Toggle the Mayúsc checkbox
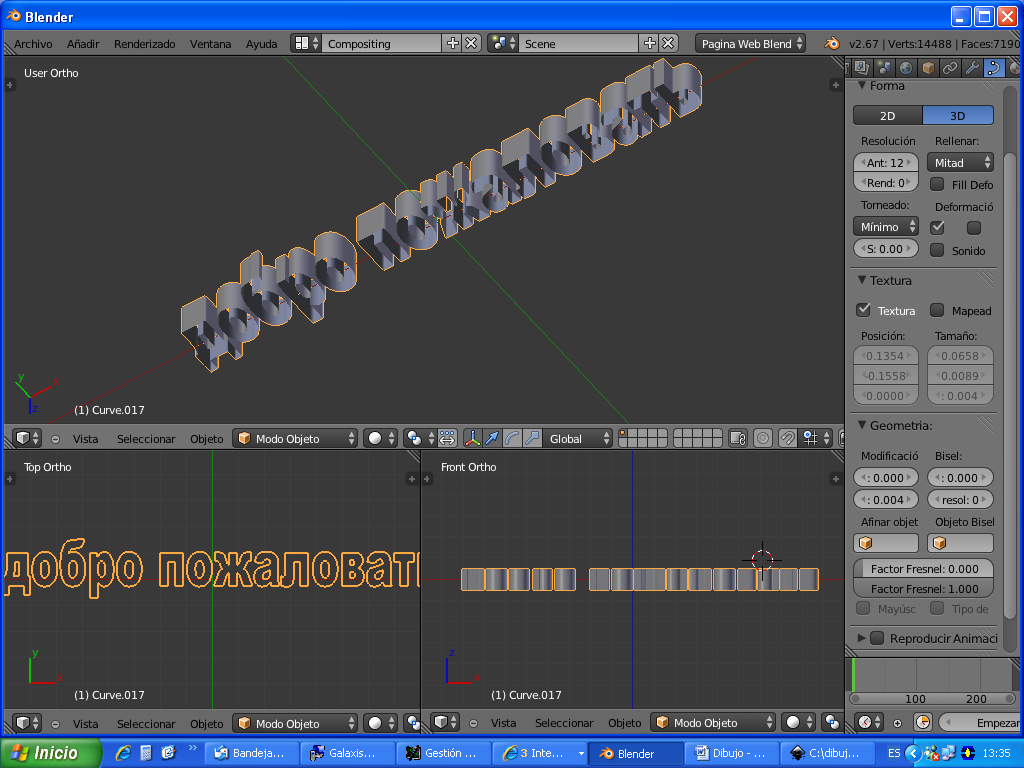 (x=863, y=608)
